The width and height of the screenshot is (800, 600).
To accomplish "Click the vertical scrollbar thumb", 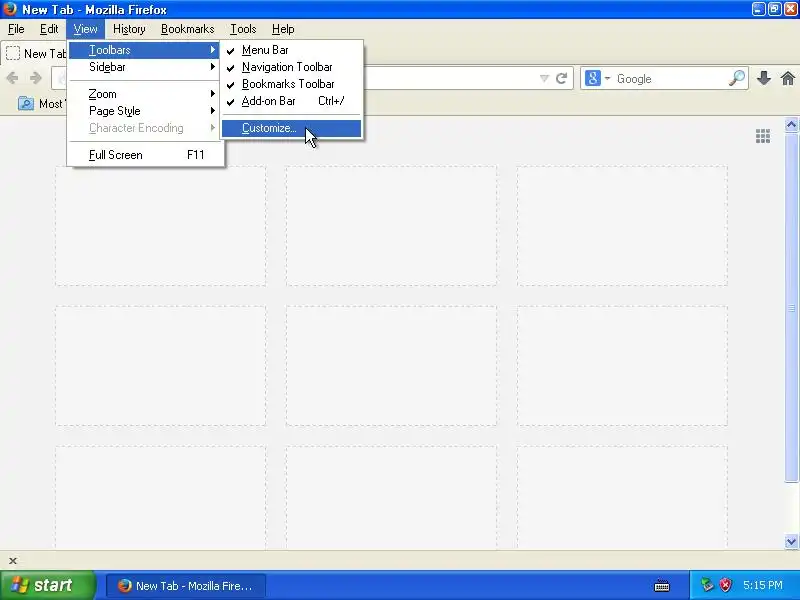I will coord(791,307).
